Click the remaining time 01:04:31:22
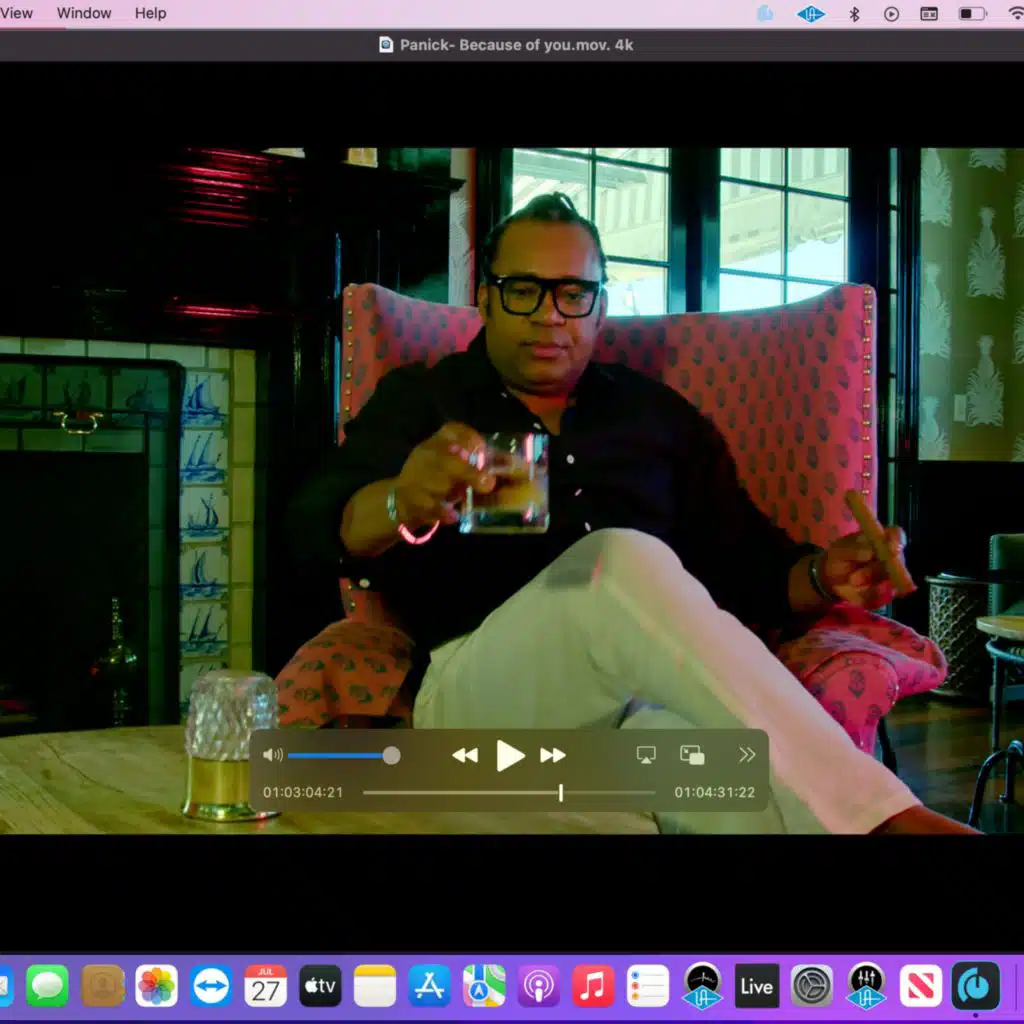 [x=714, y=792]
